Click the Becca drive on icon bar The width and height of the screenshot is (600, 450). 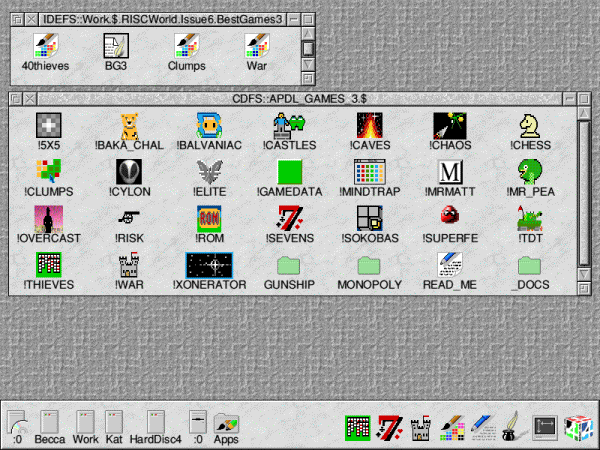[50, 423]
